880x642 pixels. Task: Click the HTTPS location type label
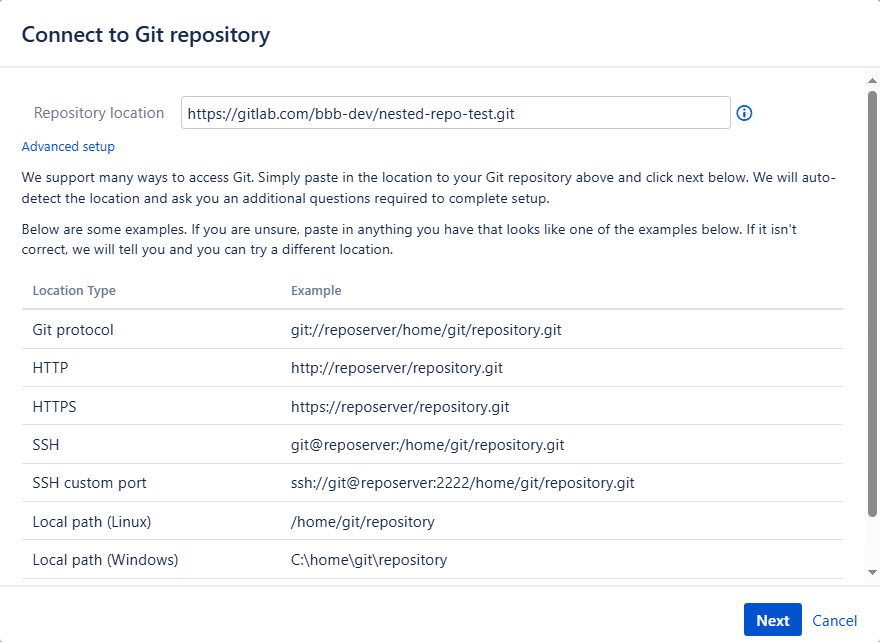[x=54, y=407]
